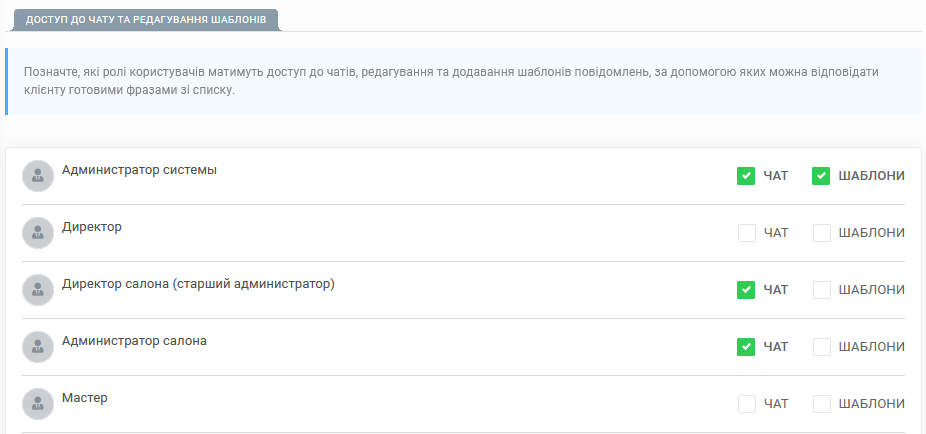
Task: Enable ШАБЛОНИ checkbox for Директор
Action: pyautogui.click(x=821, y=233)
